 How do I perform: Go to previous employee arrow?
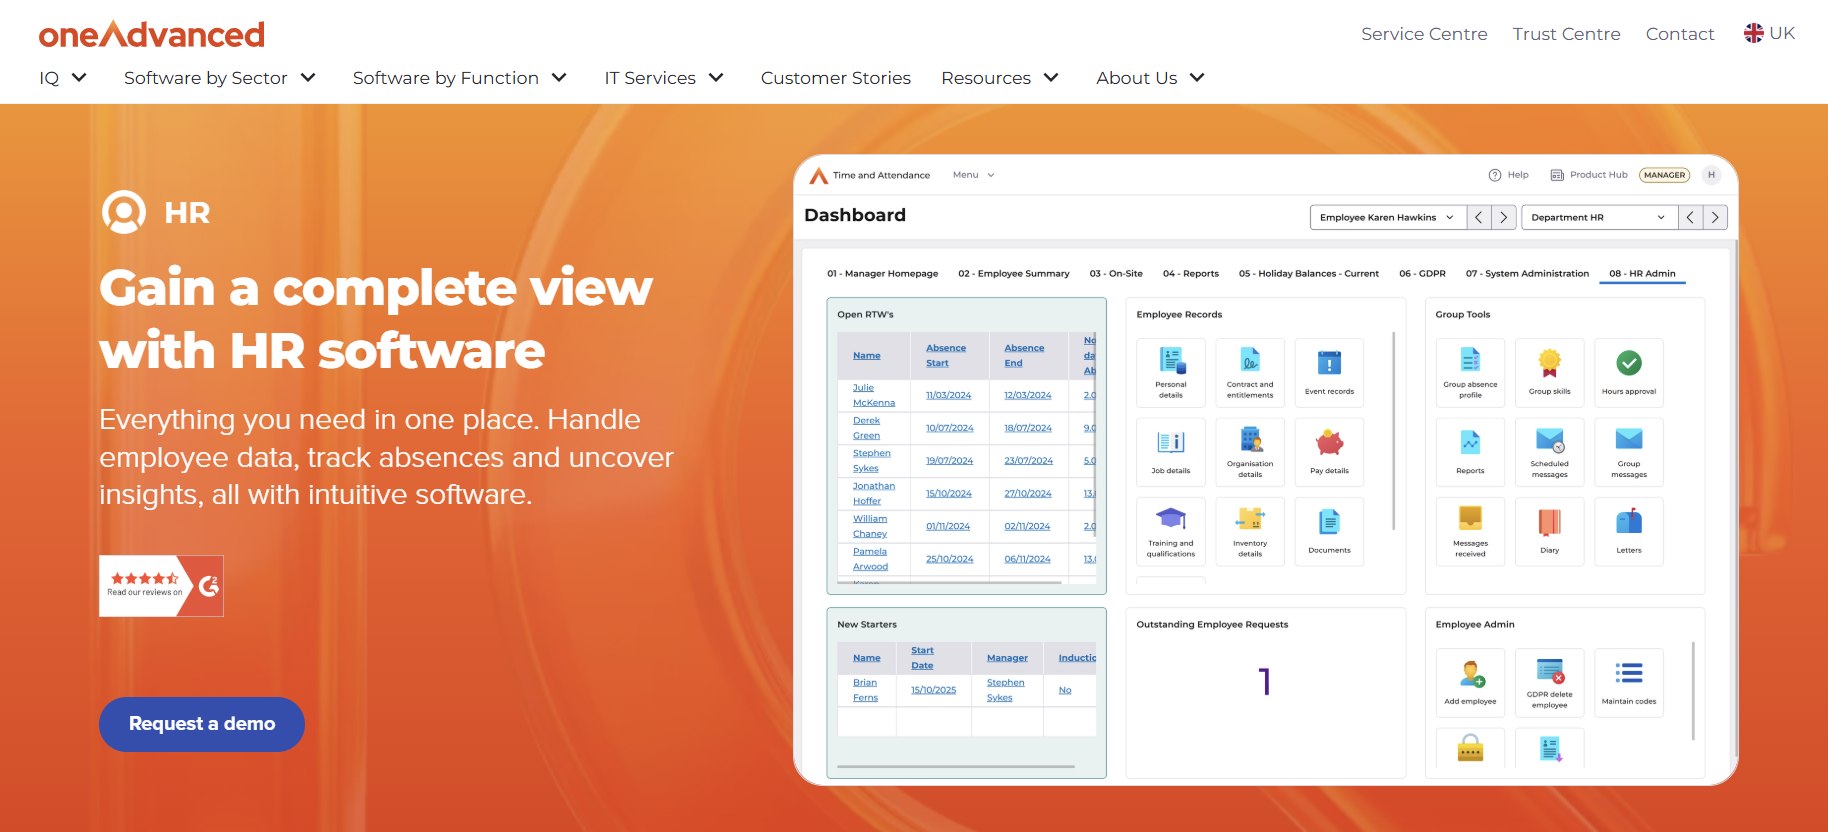tap(1479, 217)
